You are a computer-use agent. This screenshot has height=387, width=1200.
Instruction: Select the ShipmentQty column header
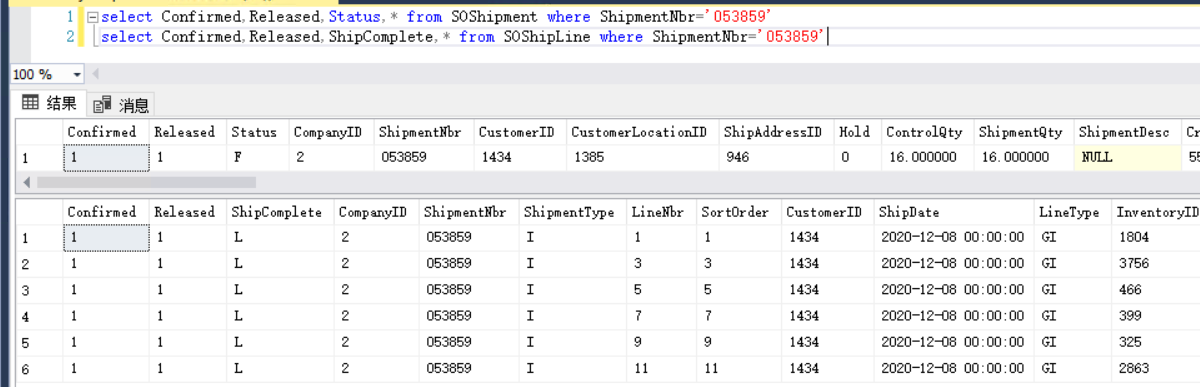point(1024,132)
